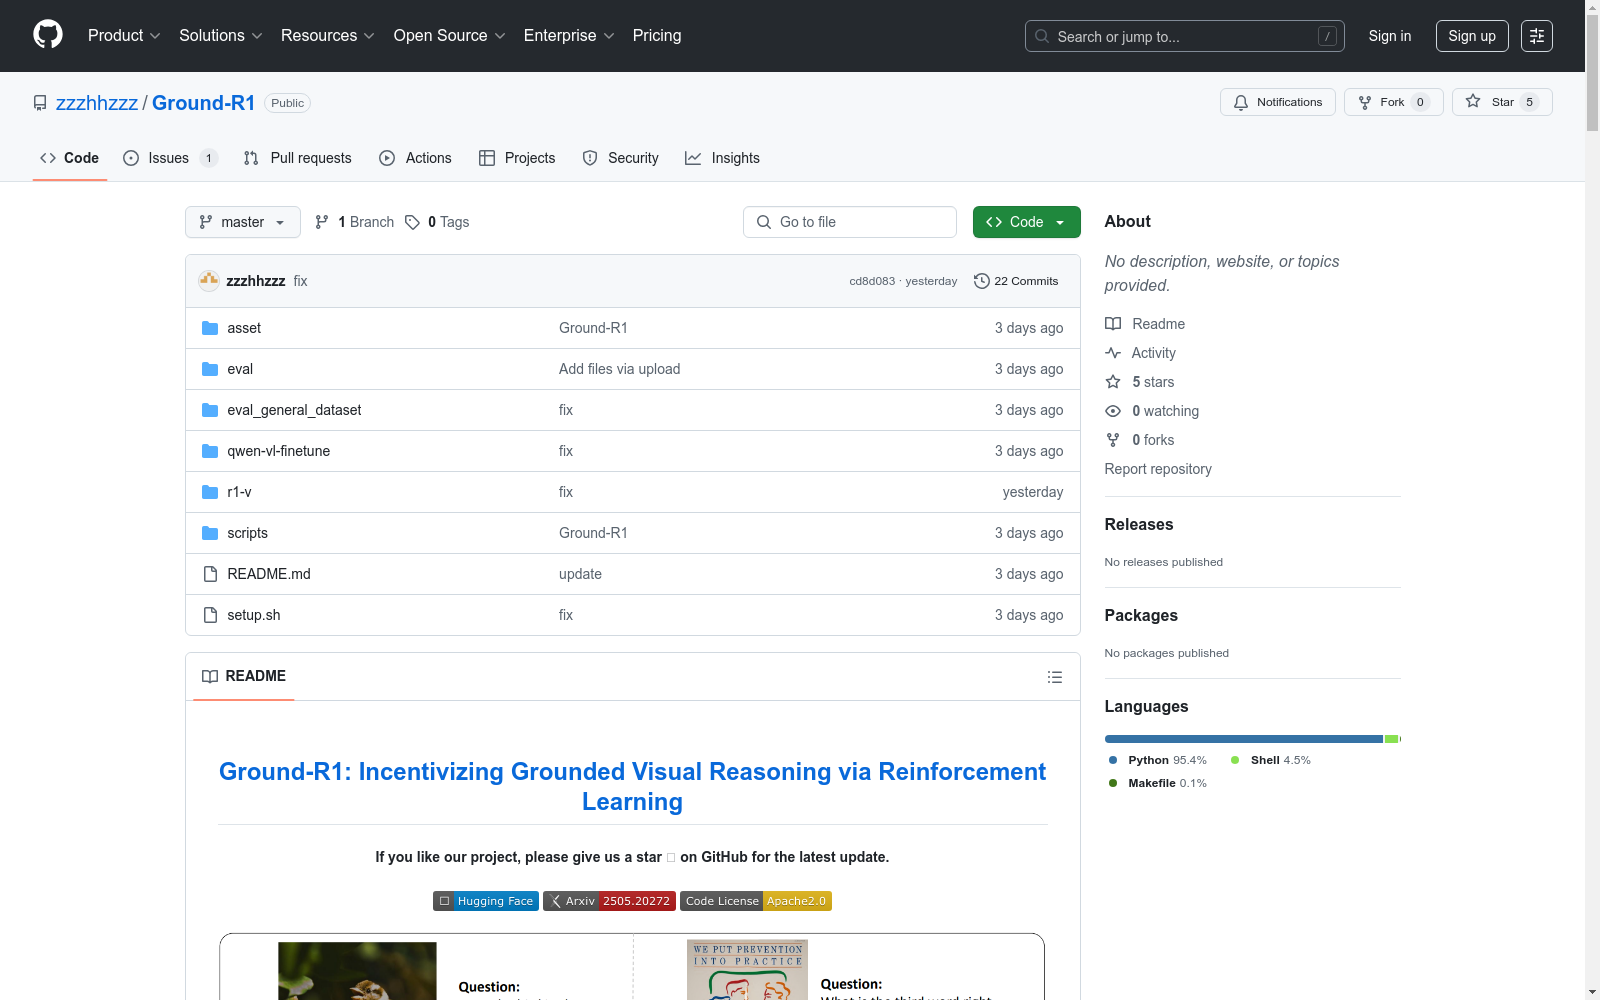Focus the Go to file input
Viewport: 1600px width, 1000px height.
(x=850, y=222)
